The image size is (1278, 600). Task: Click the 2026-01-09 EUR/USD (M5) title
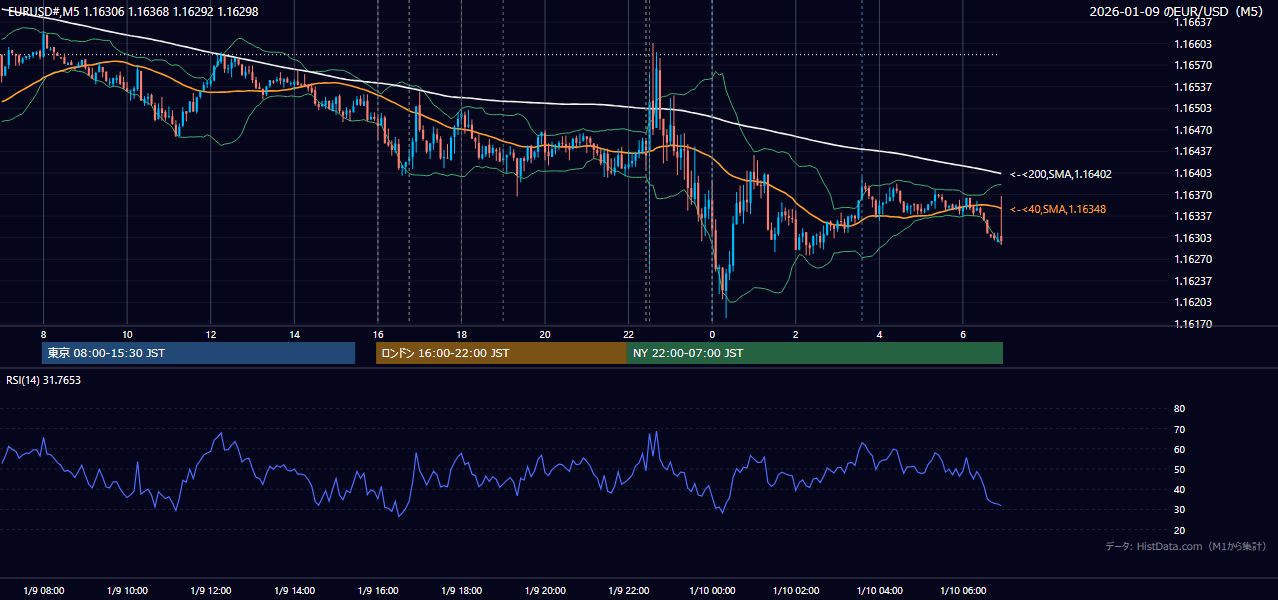(1178, 12)
